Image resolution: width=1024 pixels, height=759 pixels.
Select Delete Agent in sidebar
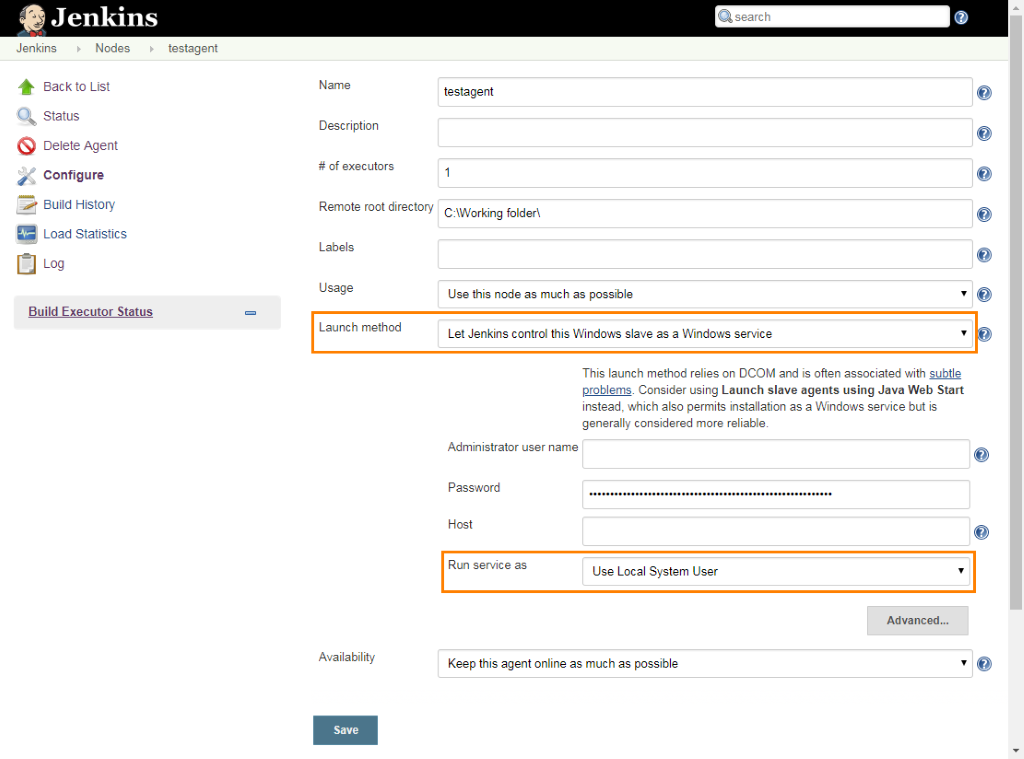tap(80, 146)
